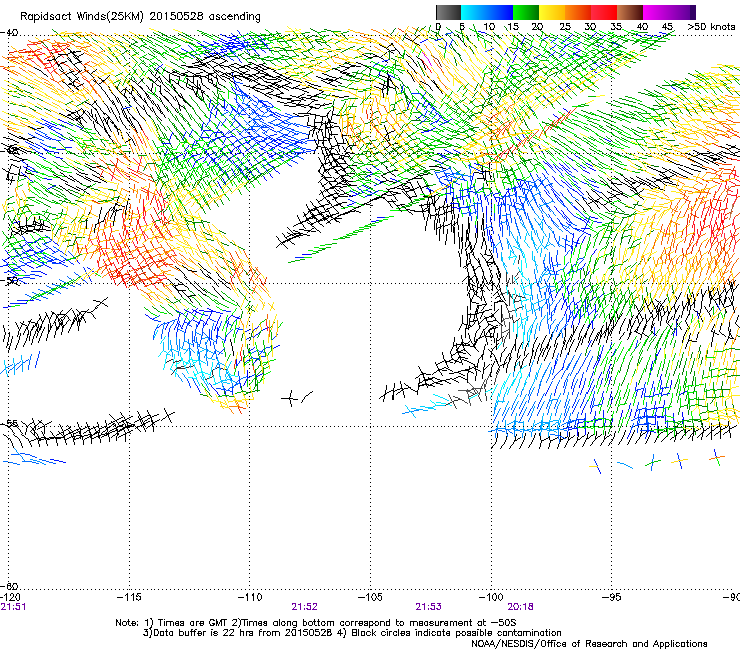Click the '-60' latitude axis label

(x=9, y=586)
